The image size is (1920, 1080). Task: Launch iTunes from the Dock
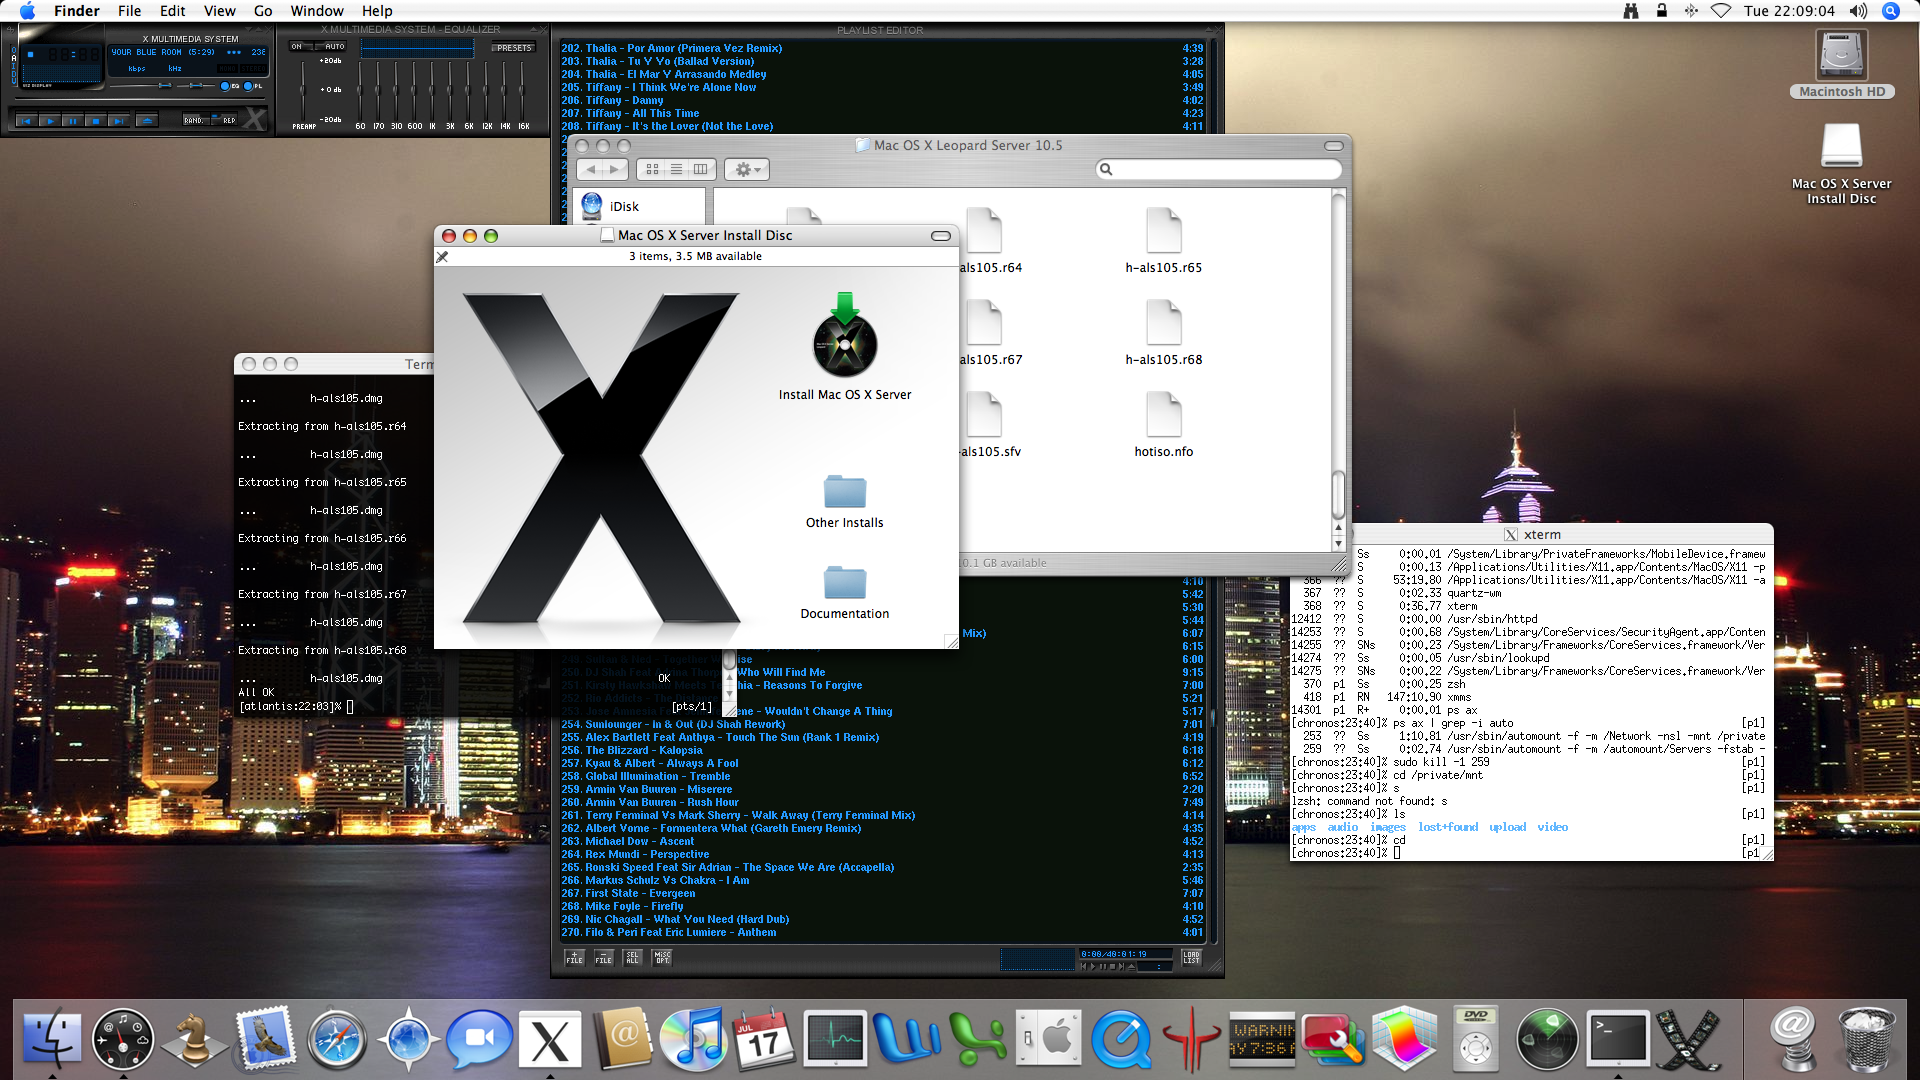click(x=693, y=1040)
